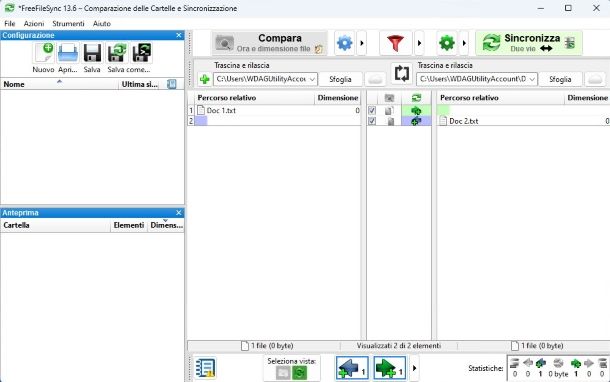Expand the synchronization settings arrow menu
The width and height of the screenshot is (610, 382).
click(464, 43)
